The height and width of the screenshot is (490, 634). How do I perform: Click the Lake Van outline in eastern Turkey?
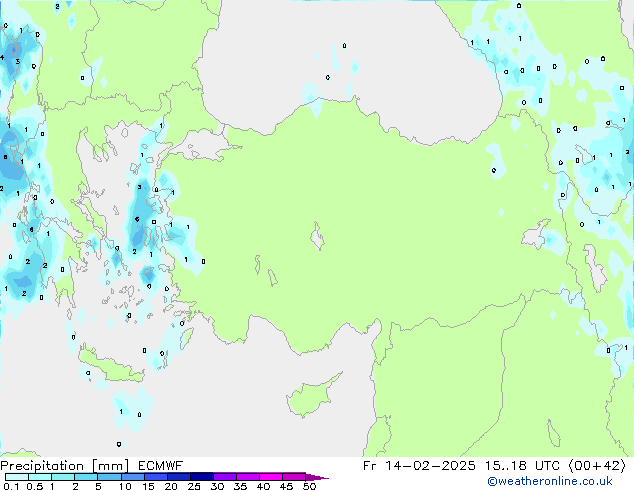click(x=536, y=234)
